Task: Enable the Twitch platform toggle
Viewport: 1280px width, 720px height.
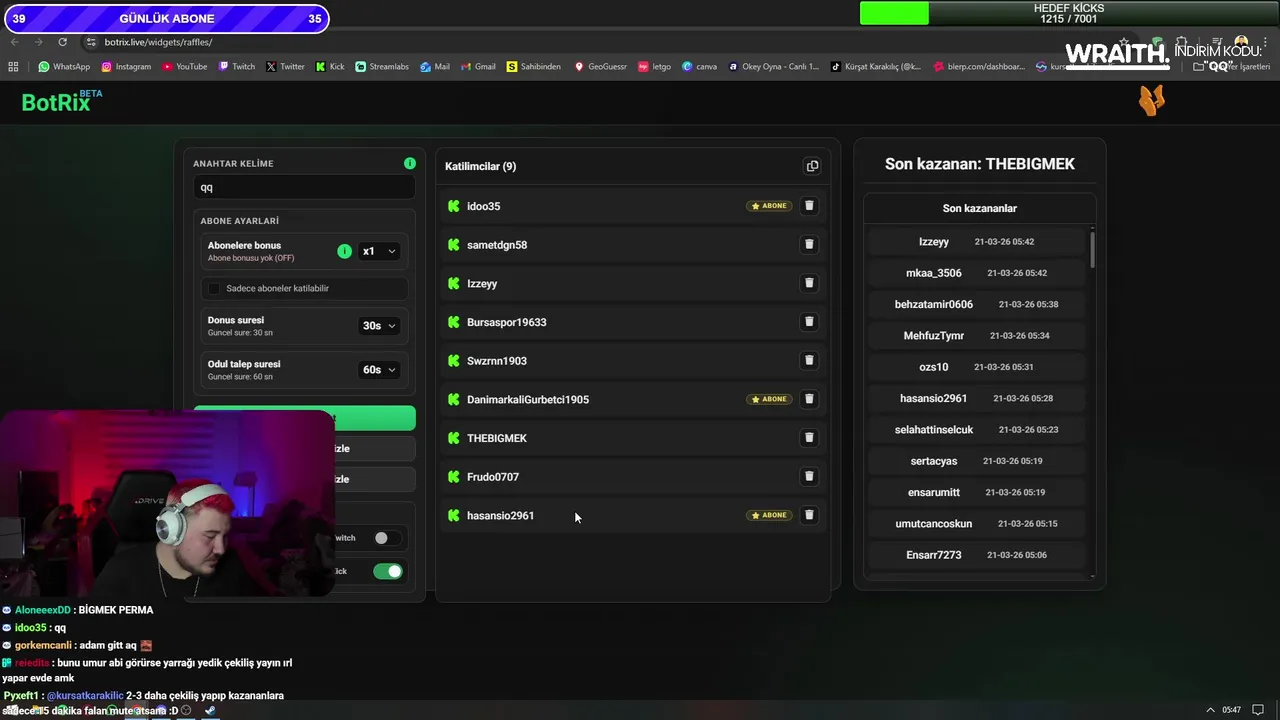Action: point(387,538)
